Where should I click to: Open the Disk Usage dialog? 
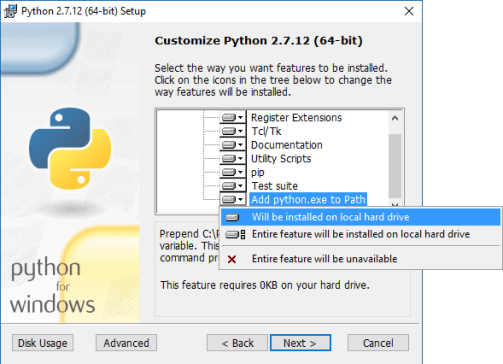pos(43,343)
